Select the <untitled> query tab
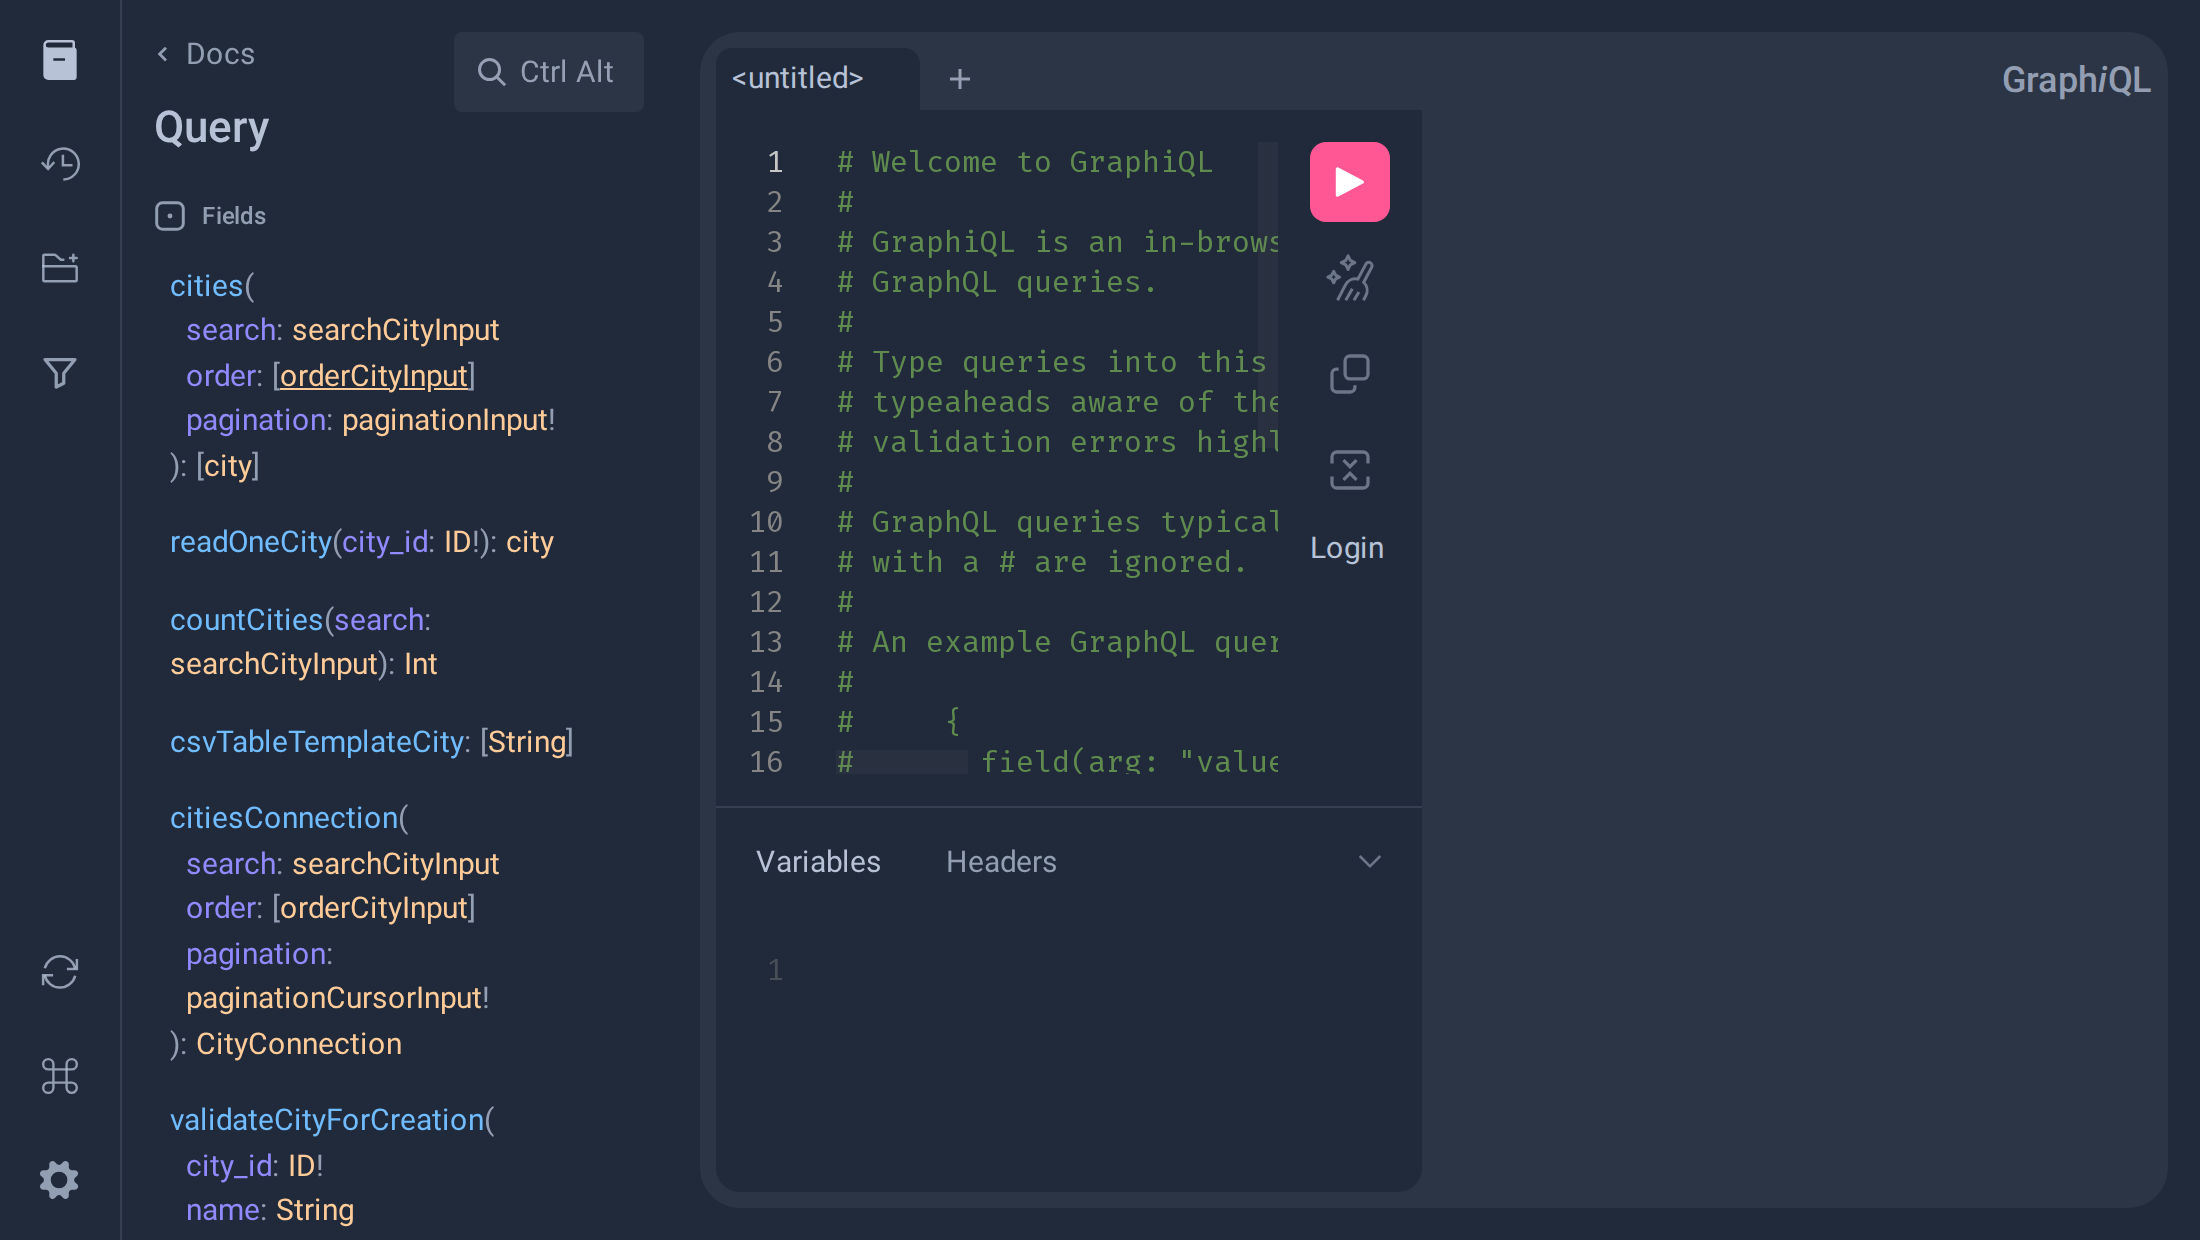2200x1240 pixels. 798,78
